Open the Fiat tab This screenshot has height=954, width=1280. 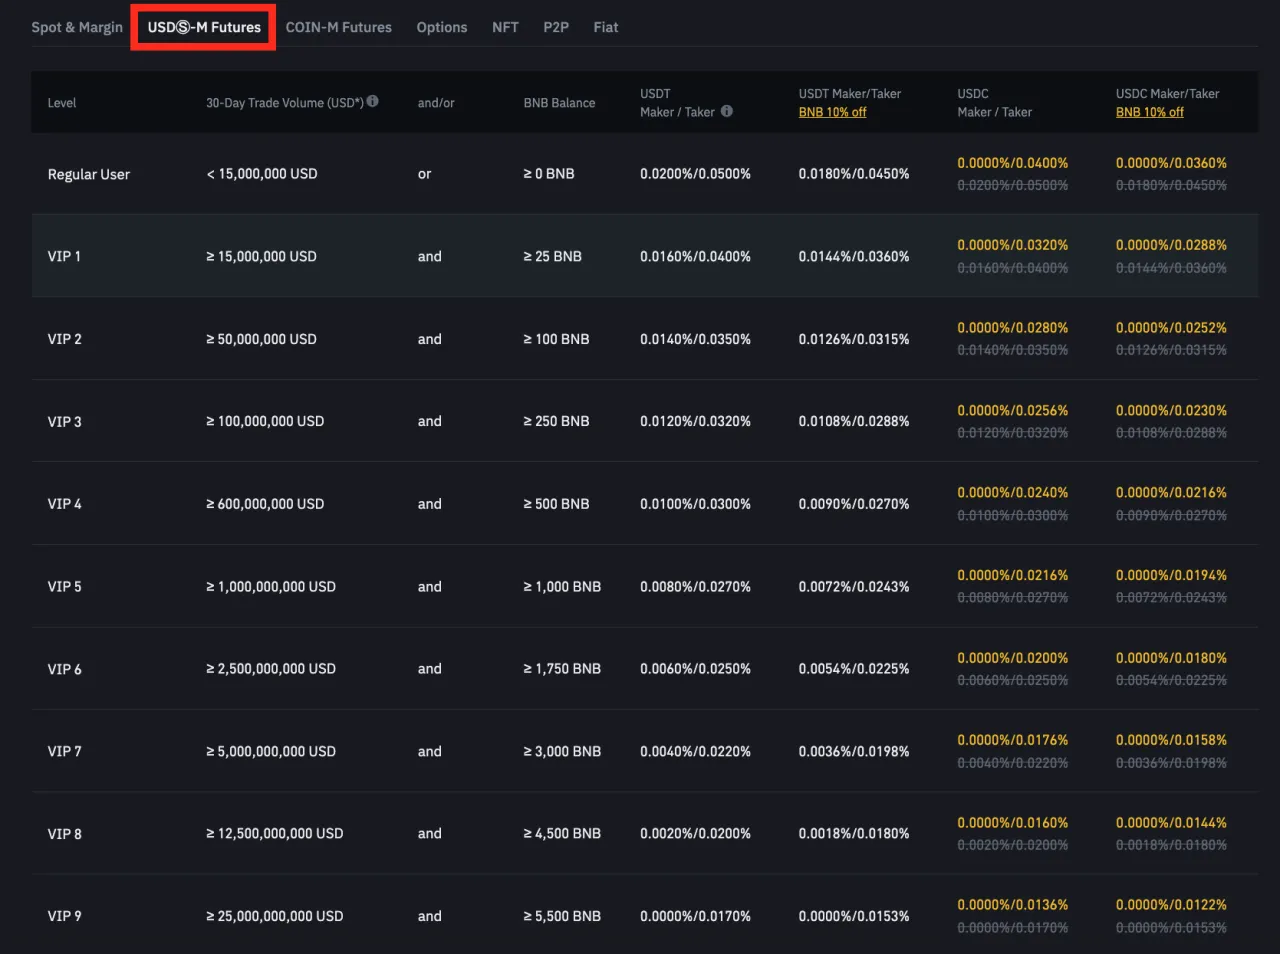606,27
